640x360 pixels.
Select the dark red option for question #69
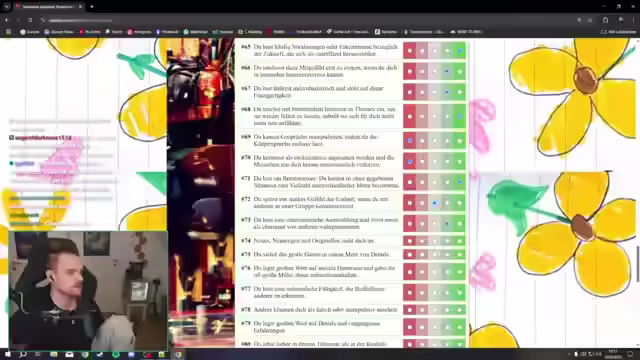tap(410, 141)
